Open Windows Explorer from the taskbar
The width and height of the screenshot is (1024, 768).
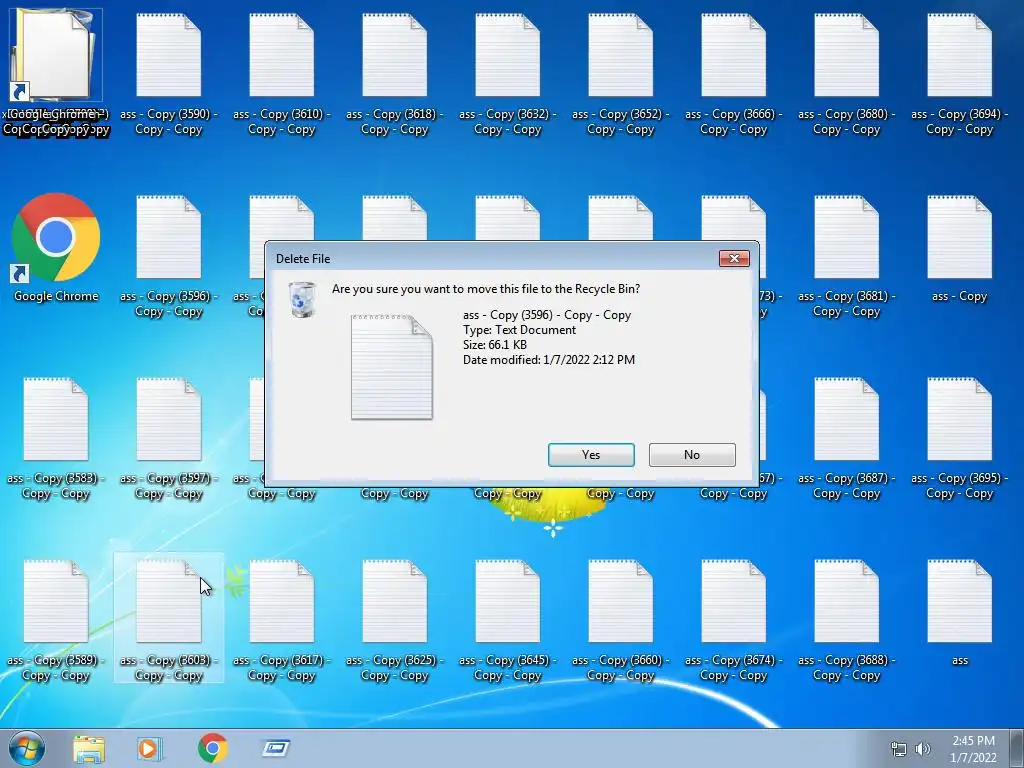(x=89, y=749)
